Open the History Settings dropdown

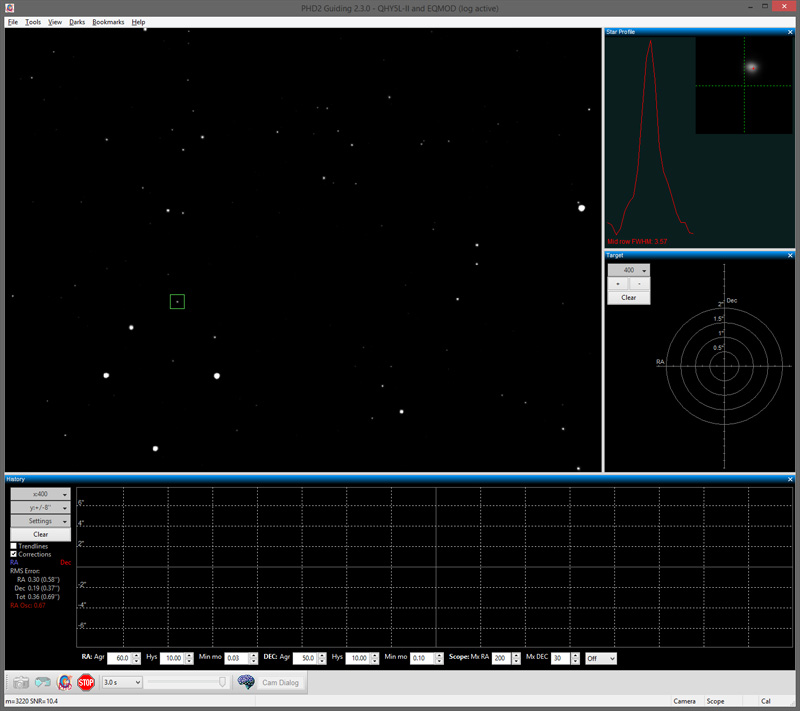click(40, 521)
